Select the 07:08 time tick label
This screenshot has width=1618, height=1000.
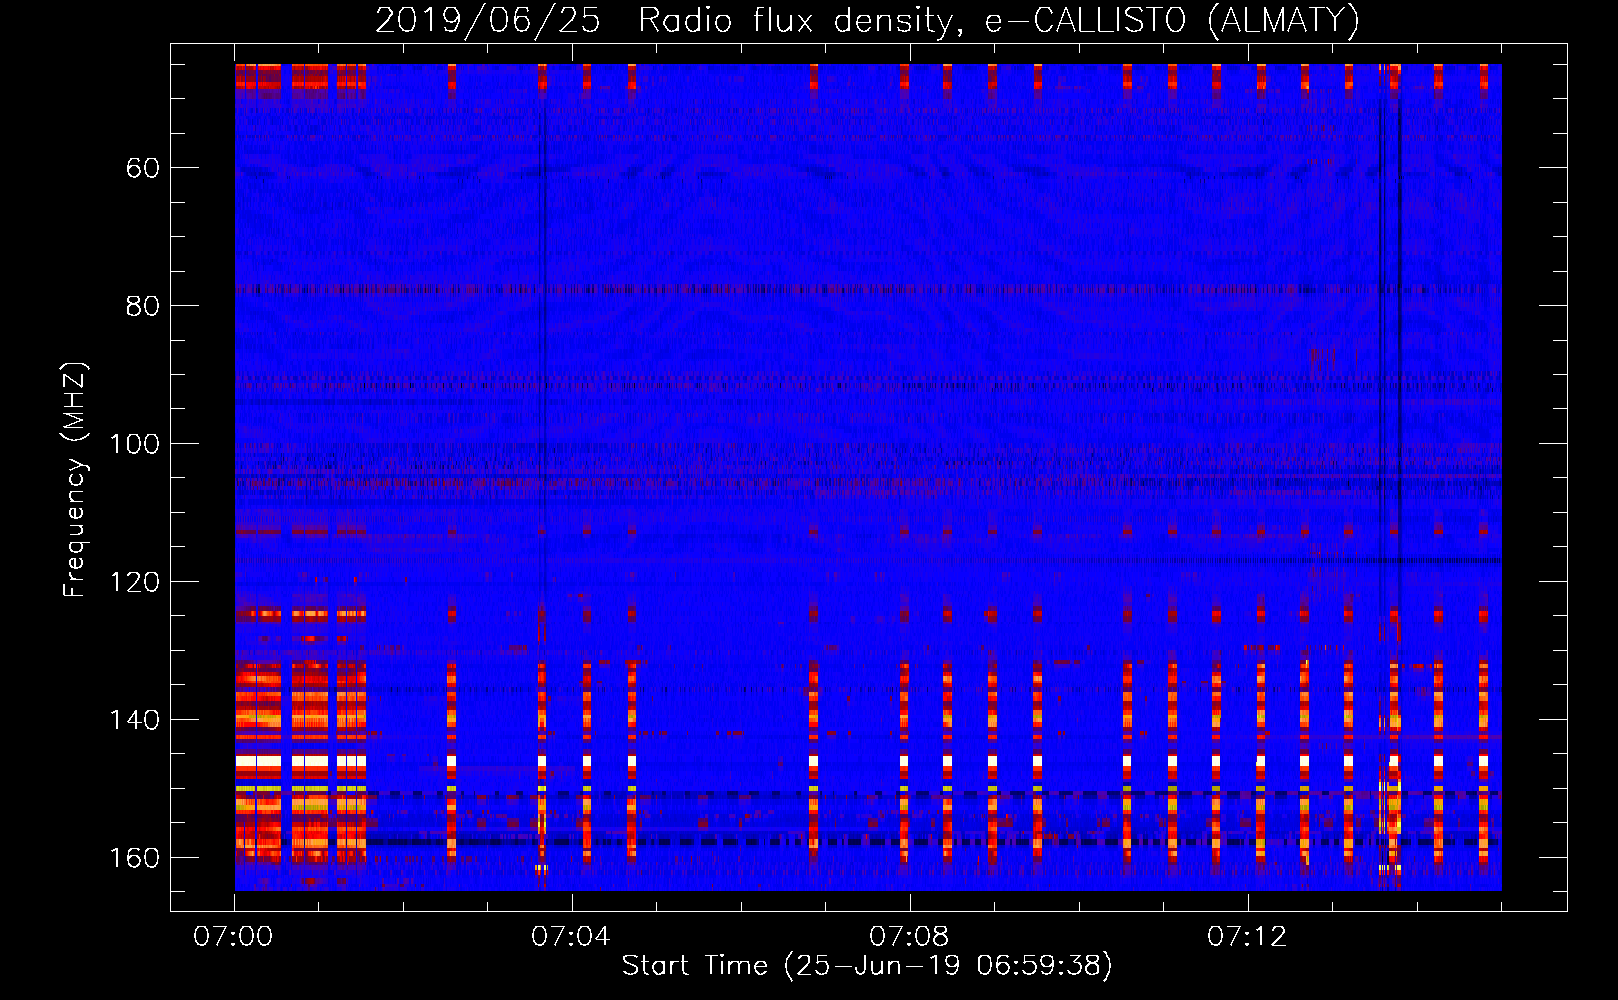click(909, 937)
